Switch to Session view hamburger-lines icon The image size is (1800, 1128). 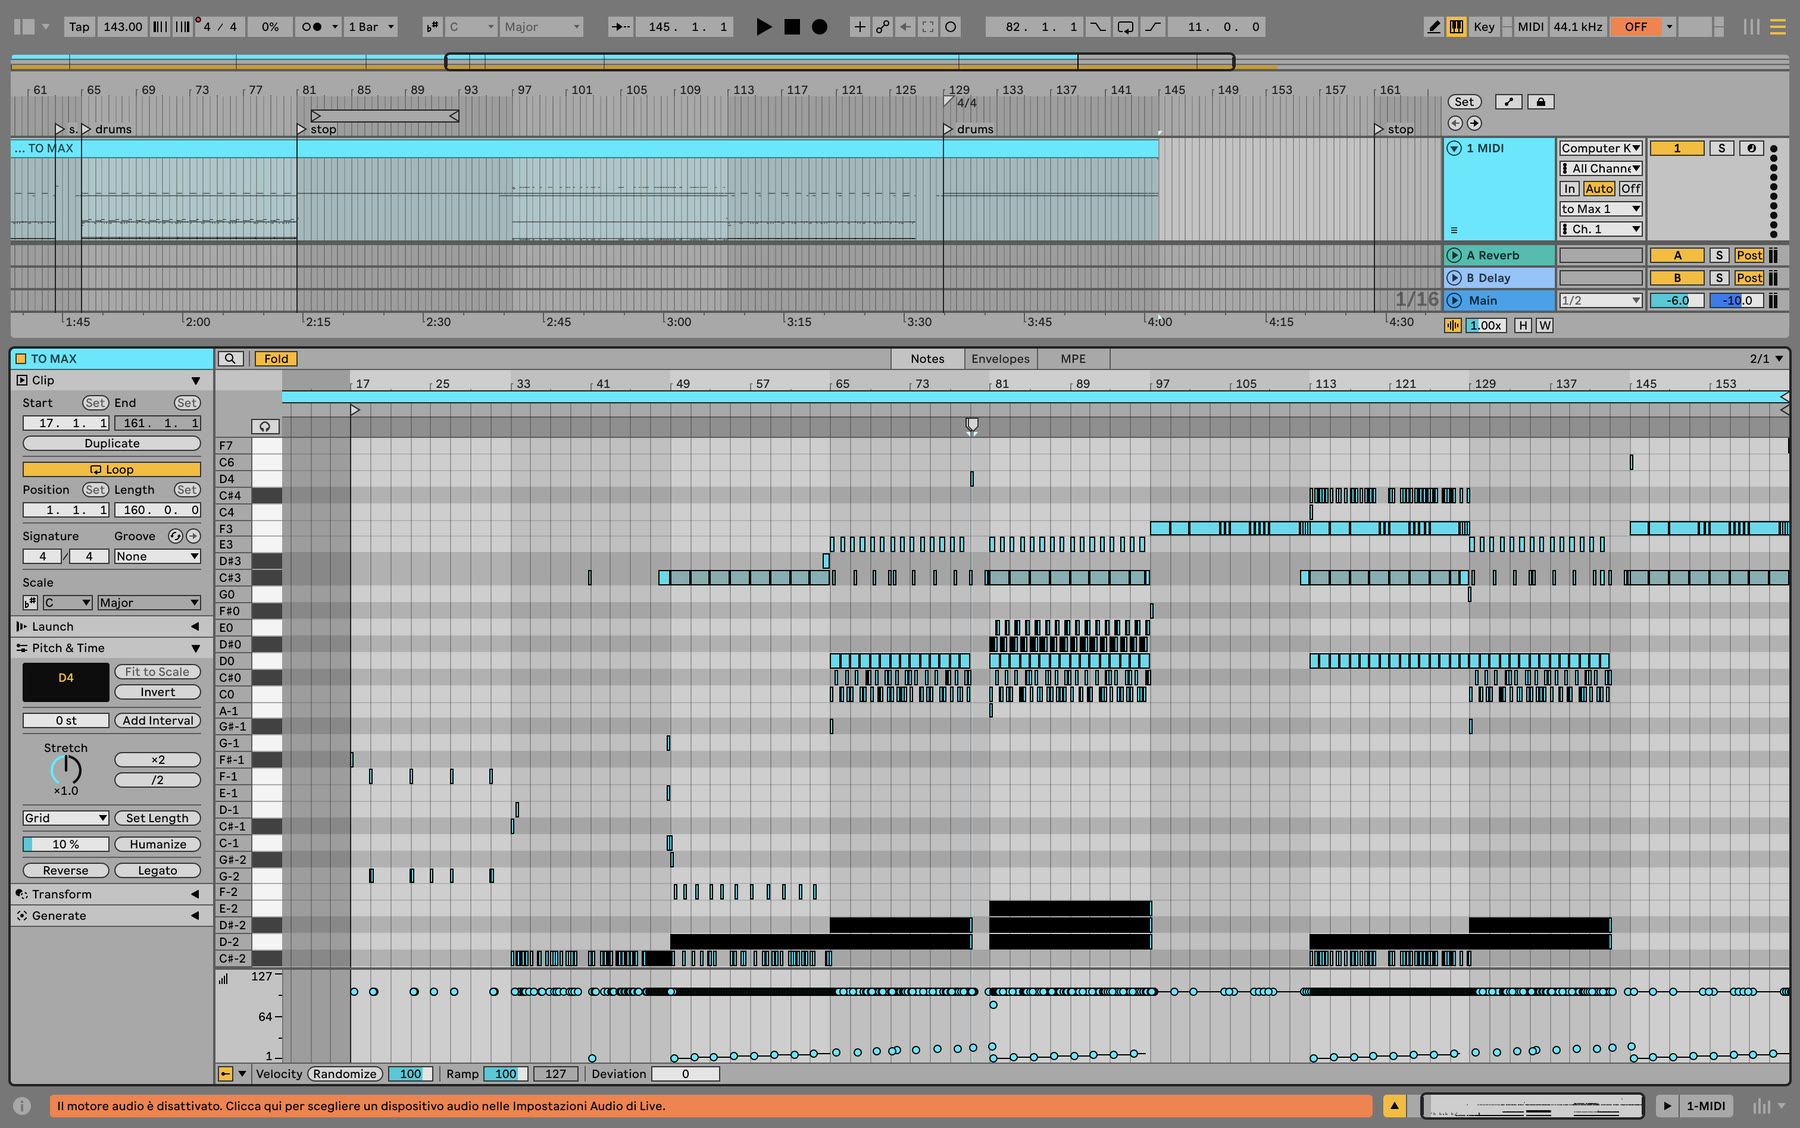click(x=1778, y=27)
